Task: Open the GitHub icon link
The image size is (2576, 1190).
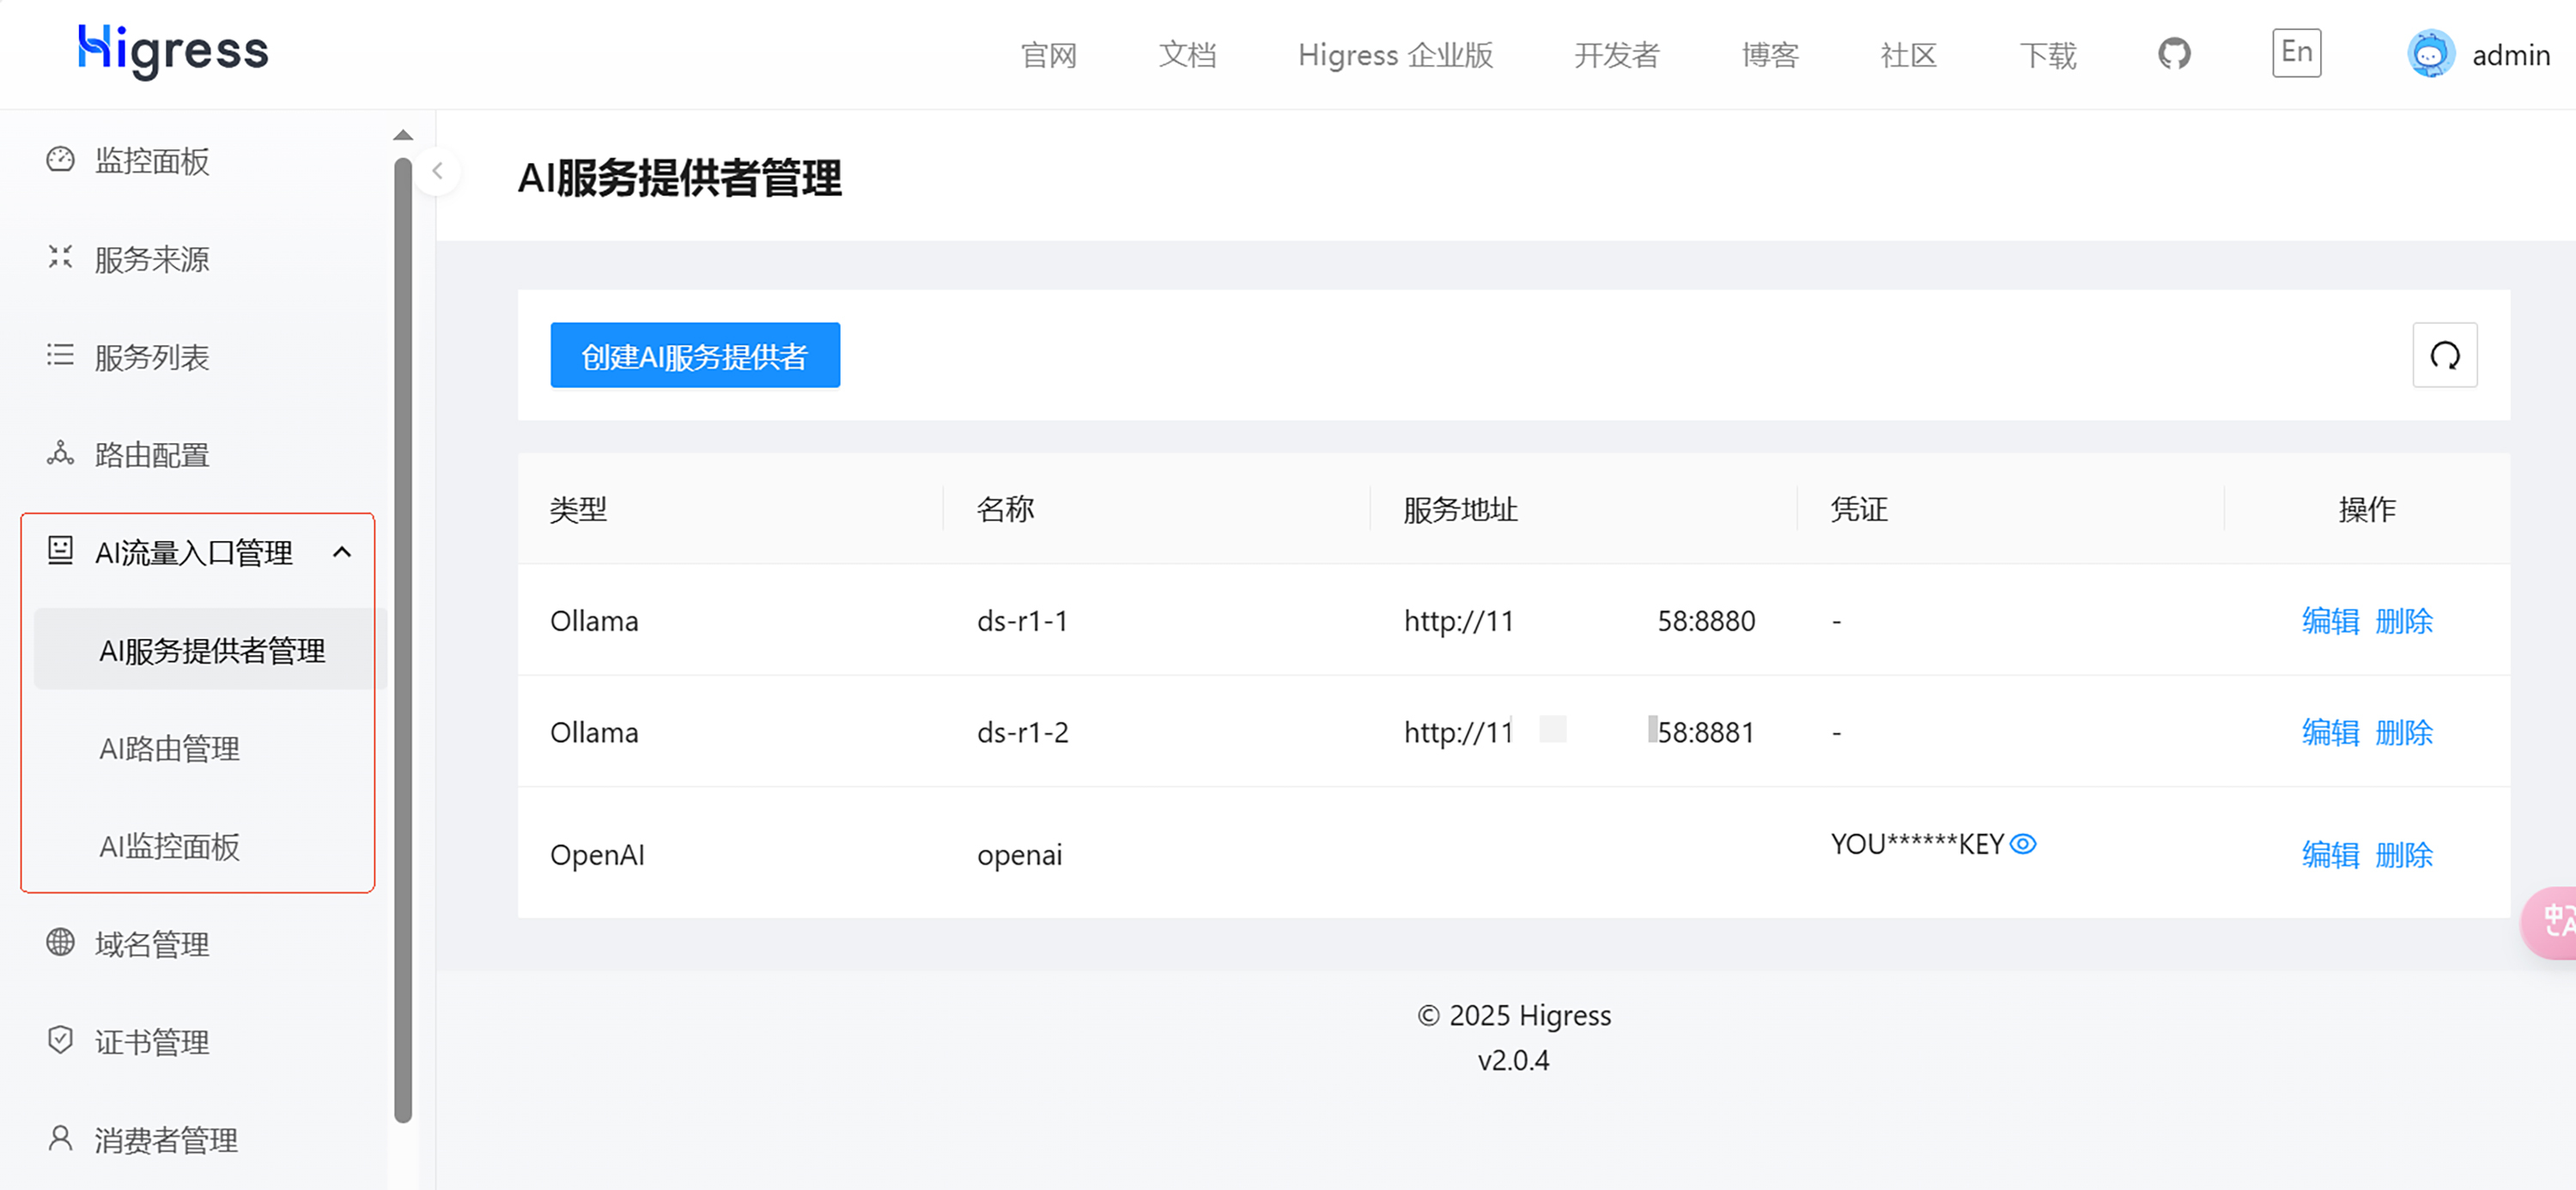Action: (x=2174, y=54)
